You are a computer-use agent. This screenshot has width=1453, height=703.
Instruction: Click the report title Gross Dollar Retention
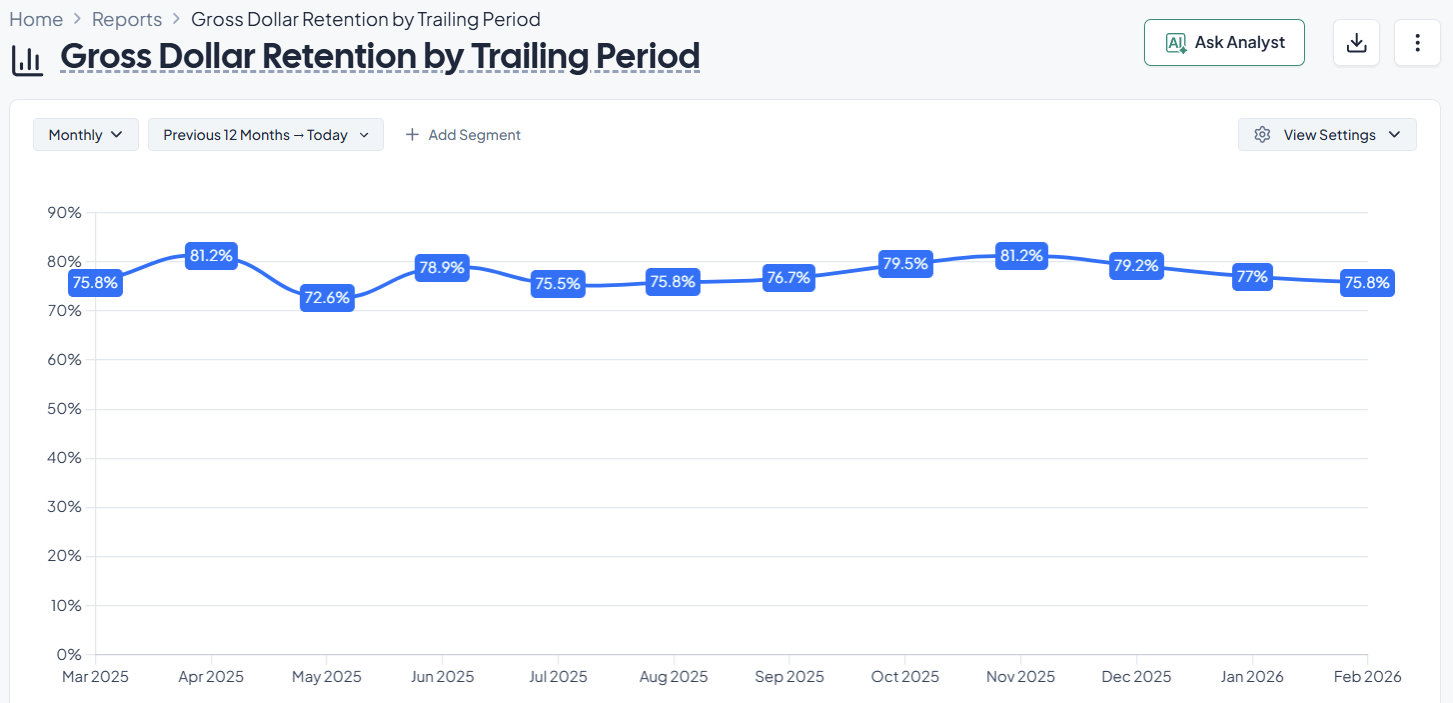[378, 56]
